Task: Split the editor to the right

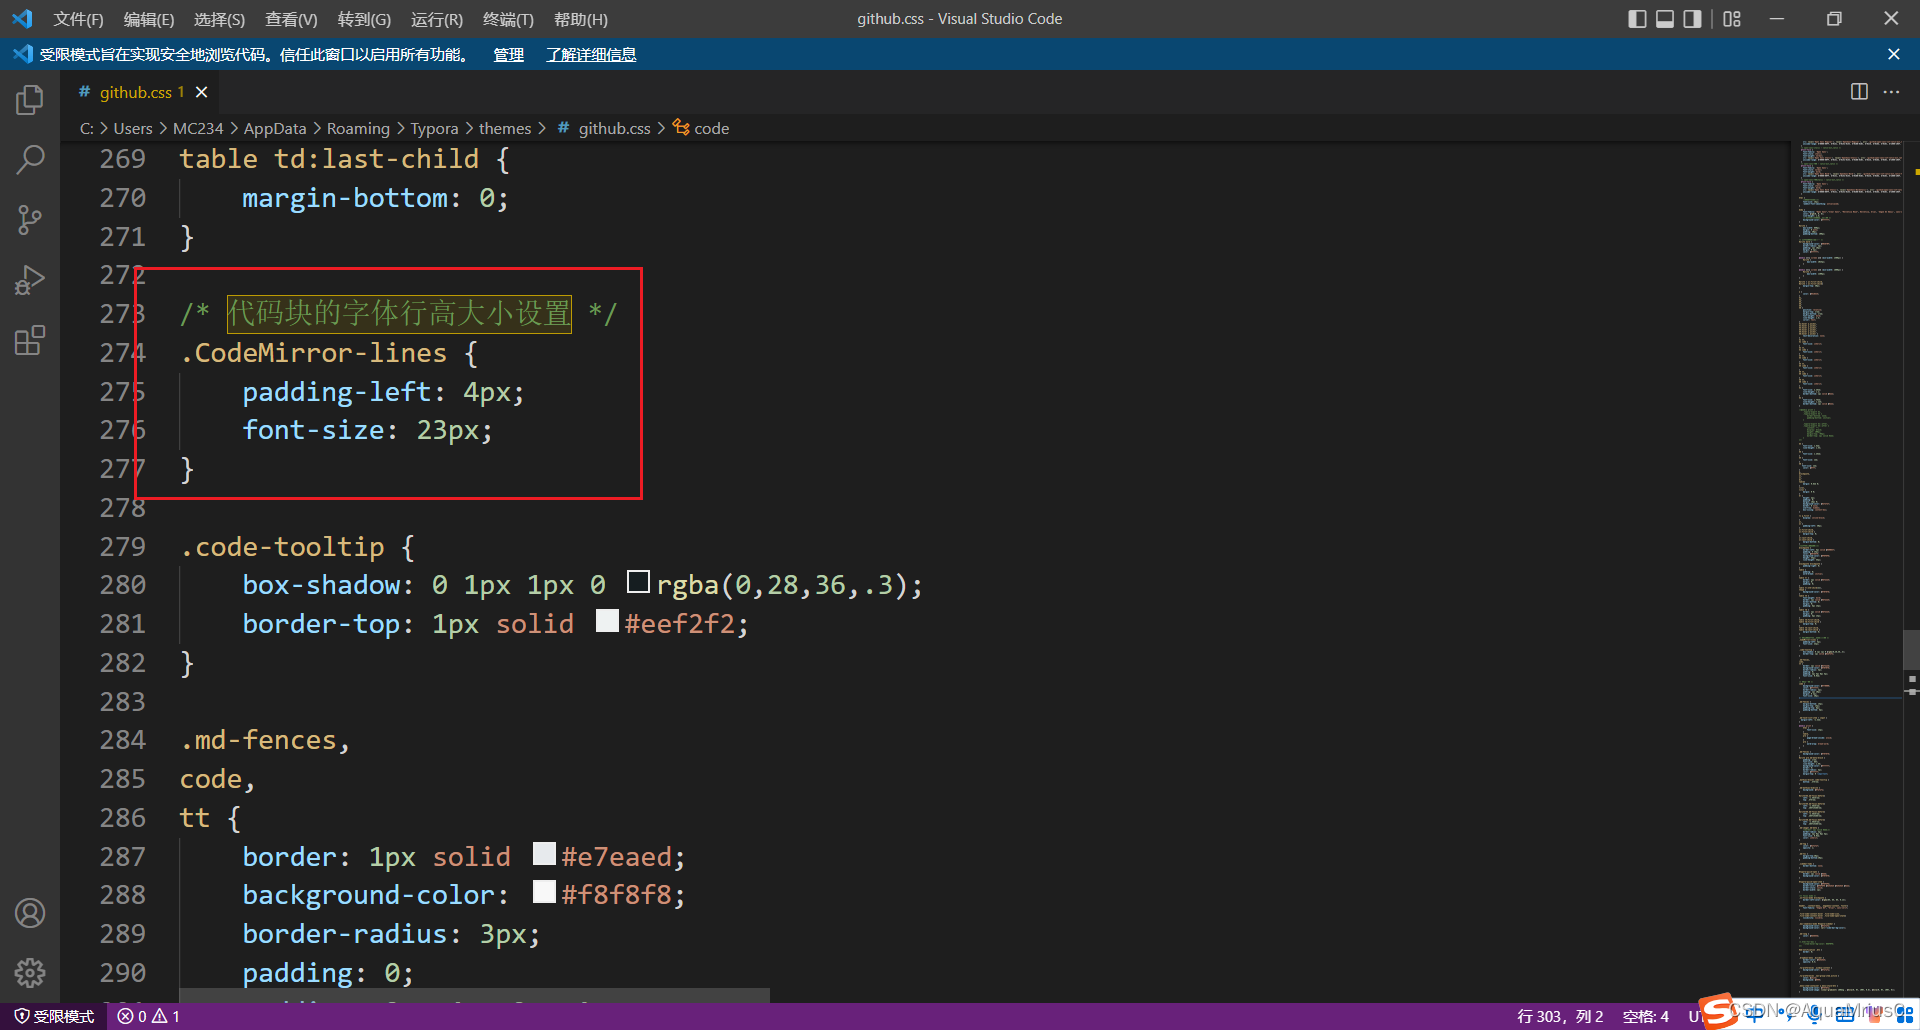Action: [1859, 92]
